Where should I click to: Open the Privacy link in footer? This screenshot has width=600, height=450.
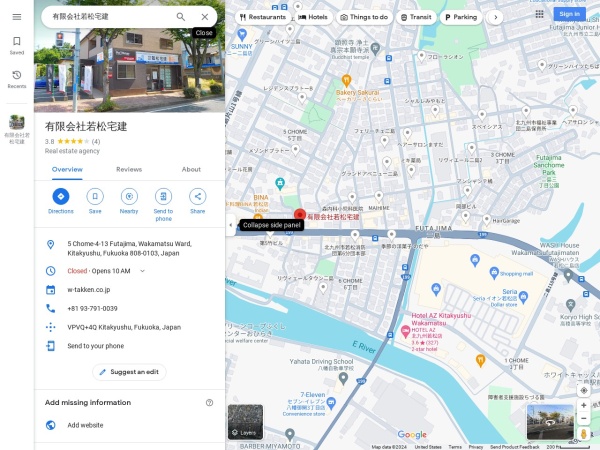pos(476,447)
